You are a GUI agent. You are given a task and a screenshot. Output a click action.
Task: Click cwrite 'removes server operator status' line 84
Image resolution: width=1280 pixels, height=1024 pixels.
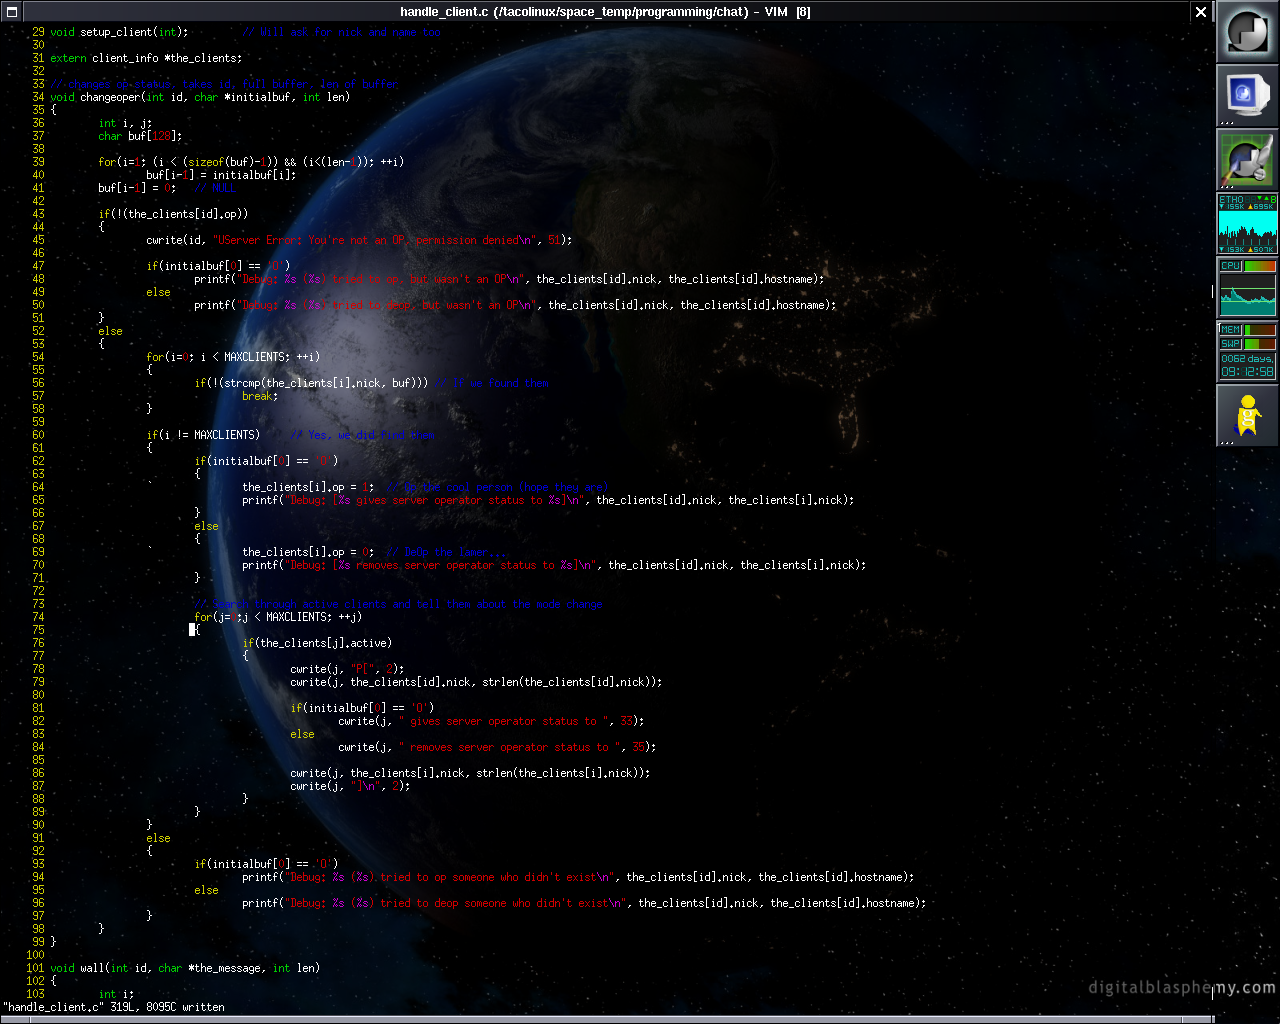(x=497, y=747)
